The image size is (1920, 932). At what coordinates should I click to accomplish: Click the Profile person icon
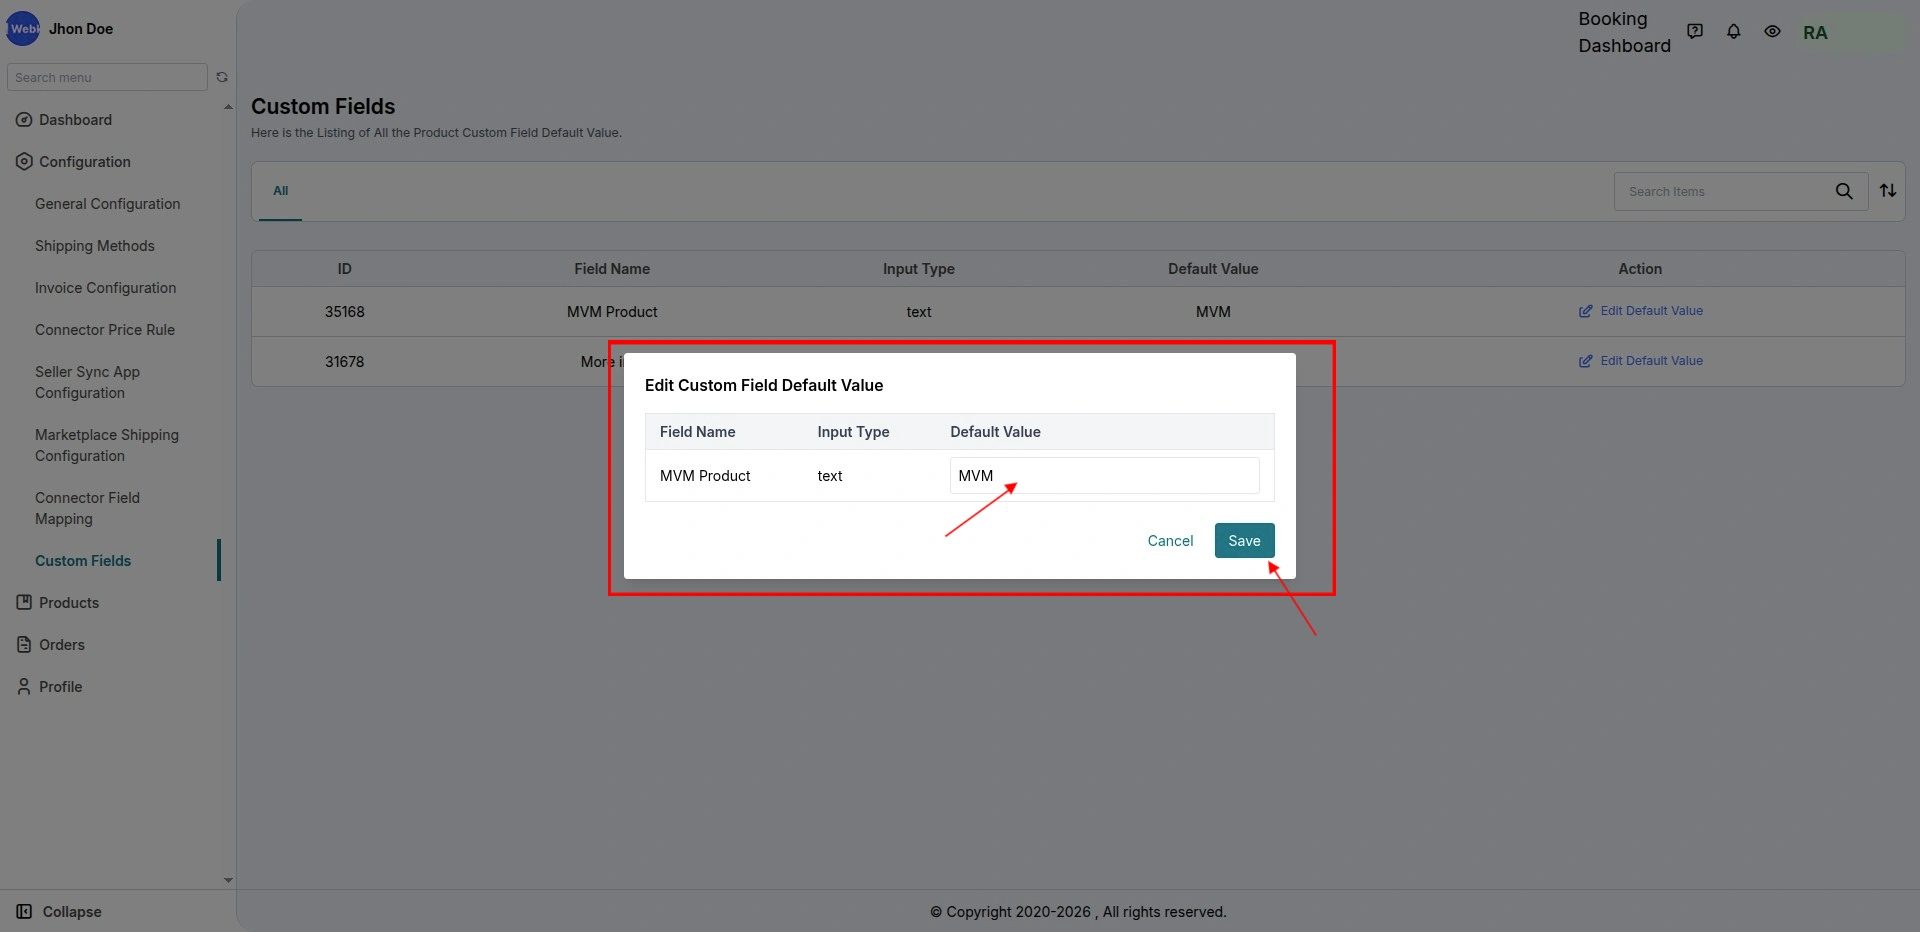24,687
